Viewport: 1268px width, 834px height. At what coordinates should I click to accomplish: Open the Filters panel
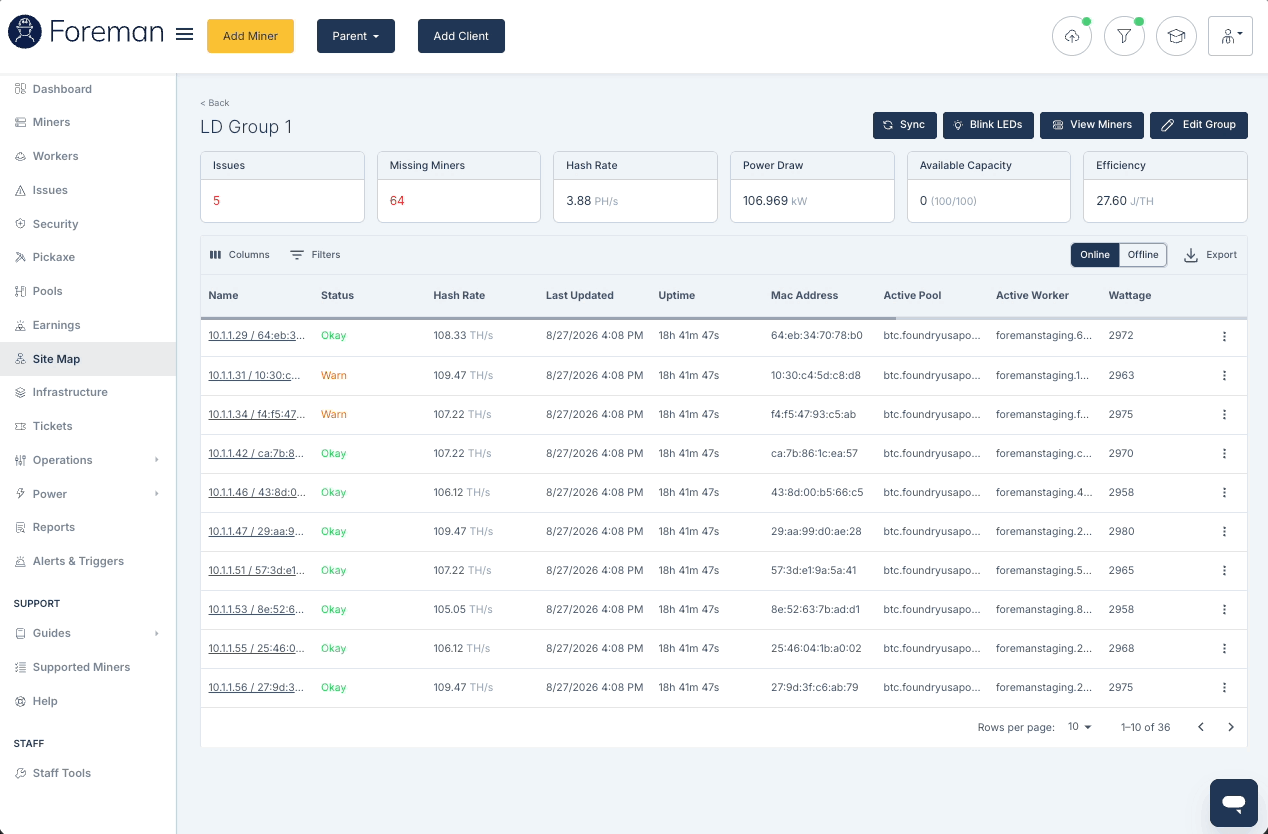pyautogui.click(x=315, y=255)
